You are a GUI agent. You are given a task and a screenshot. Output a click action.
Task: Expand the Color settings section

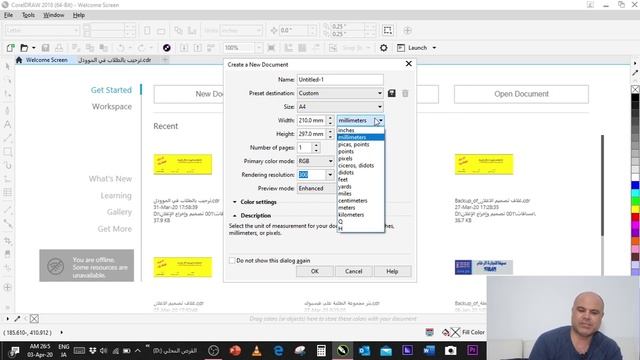point(235,202)
